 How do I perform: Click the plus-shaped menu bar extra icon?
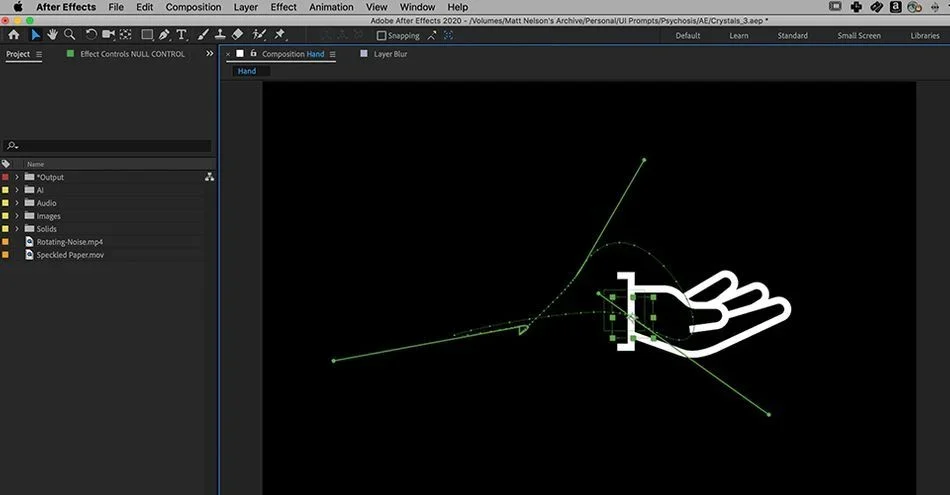856,7
